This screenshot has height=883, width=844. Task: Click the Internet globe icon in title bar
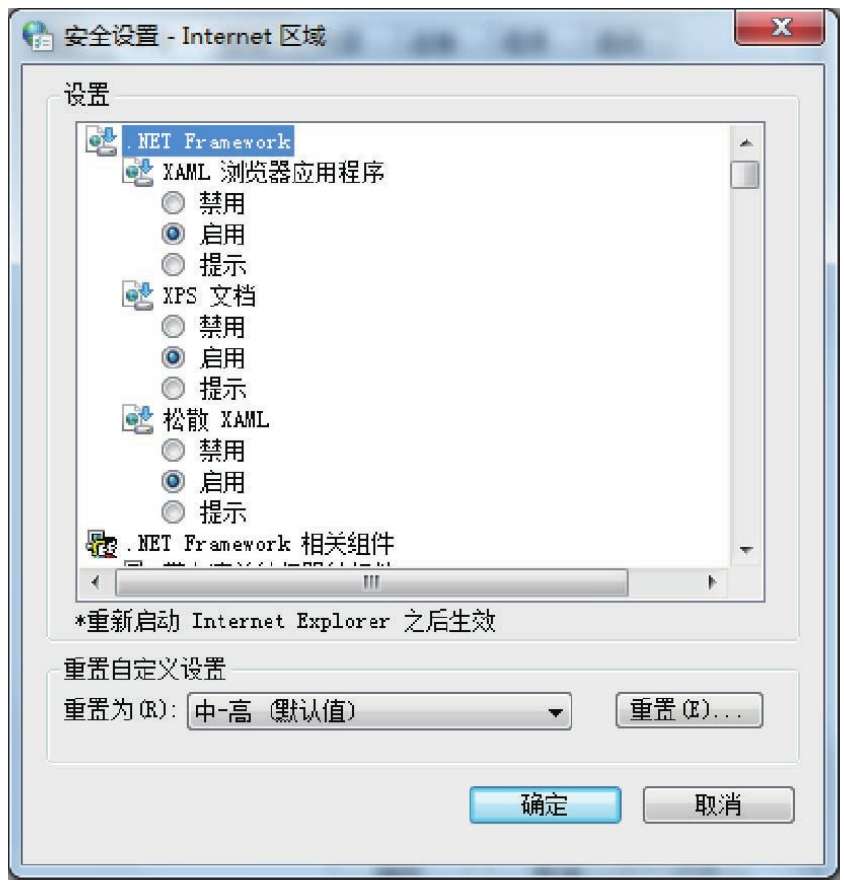[x=37, y=36]
